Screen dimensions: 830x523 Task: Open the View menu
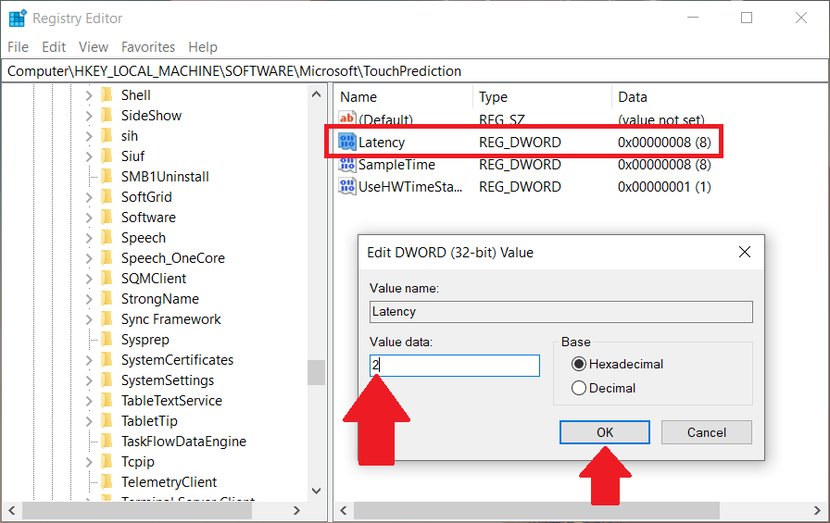[x=93, y=47]
